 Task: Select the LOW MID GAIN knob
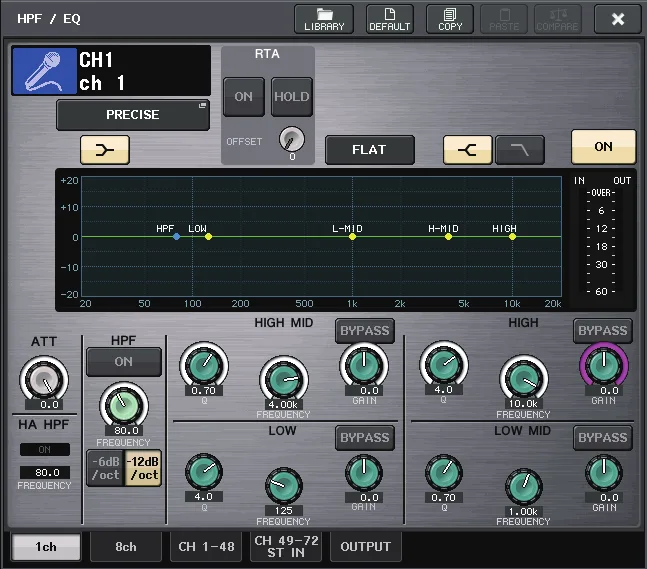click(604, 473)
